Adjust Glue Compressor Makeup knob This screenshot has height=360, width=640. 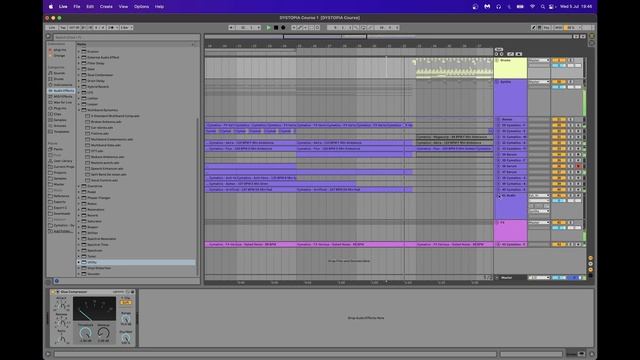tap(103, 333)
